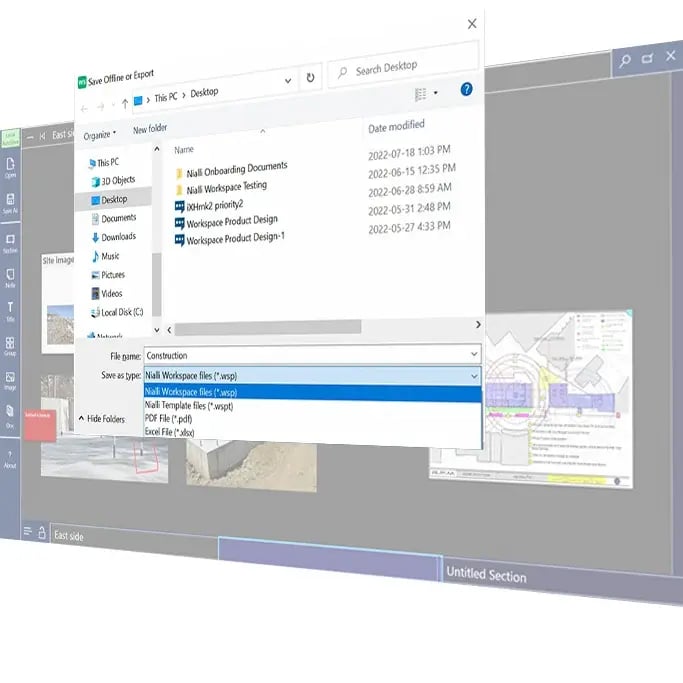The width and height of the screenshot is (683, 683).
Task: Select Workspace Product Design-1 file
Action: click(x=229, y=239)
